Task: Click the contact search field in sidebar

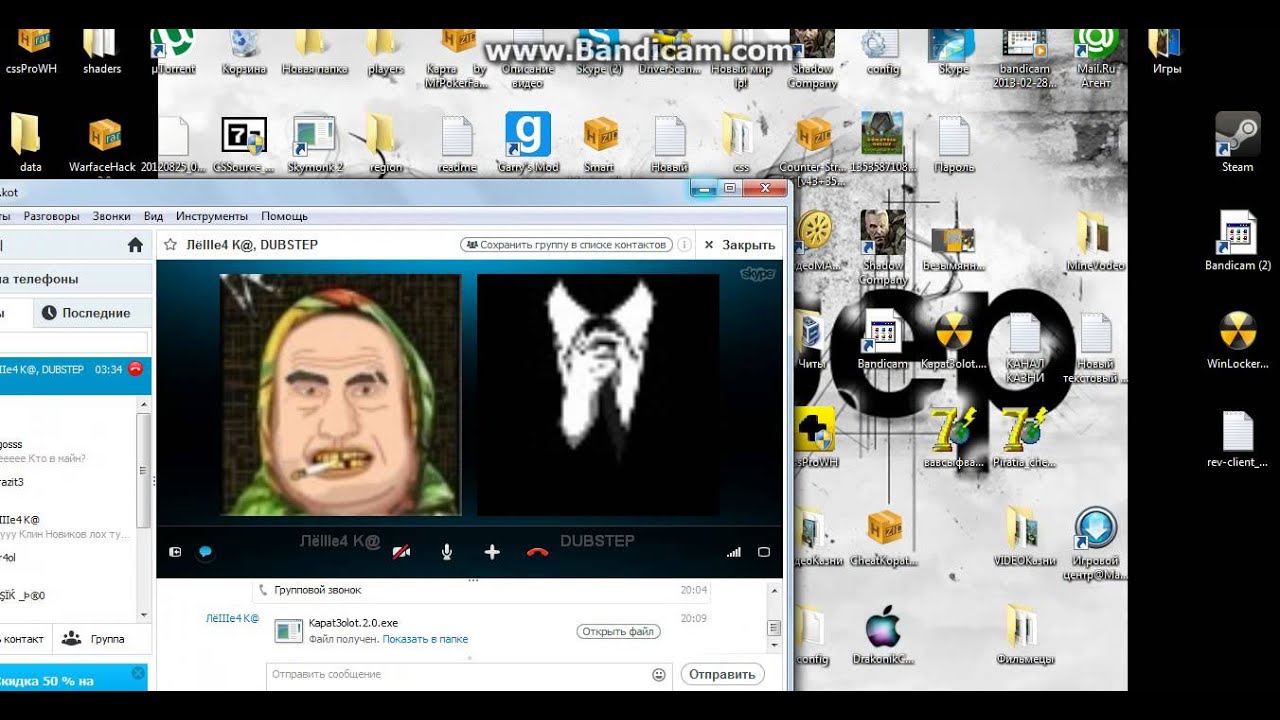Action: (x=73, y=343)
